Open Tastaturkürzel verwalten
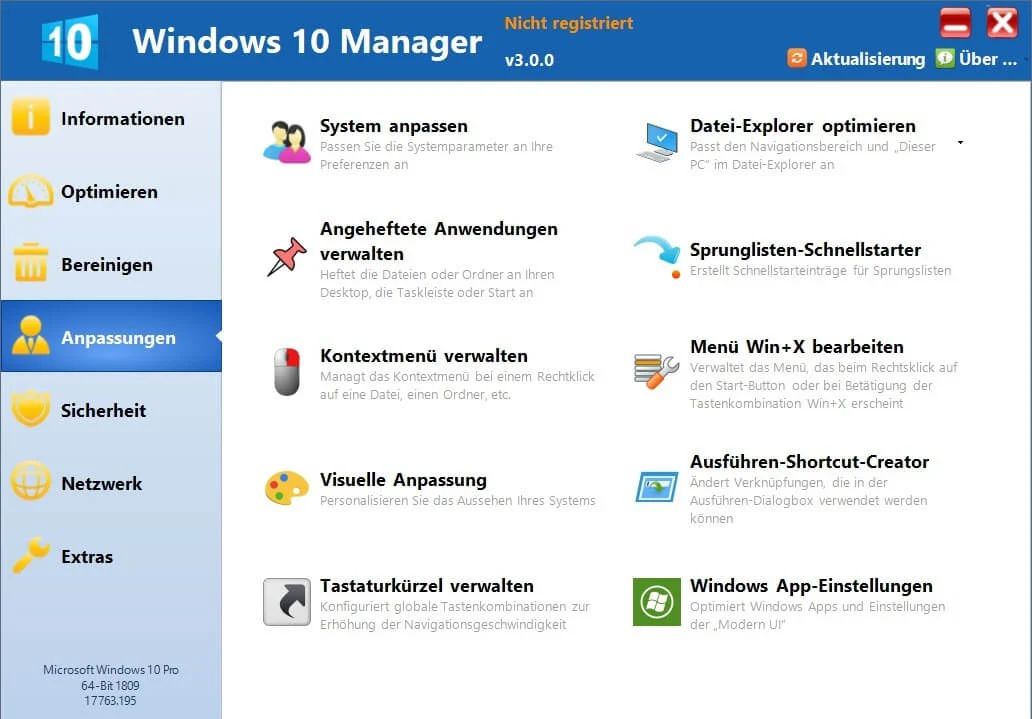1032x719 pixels. (426, 585)
